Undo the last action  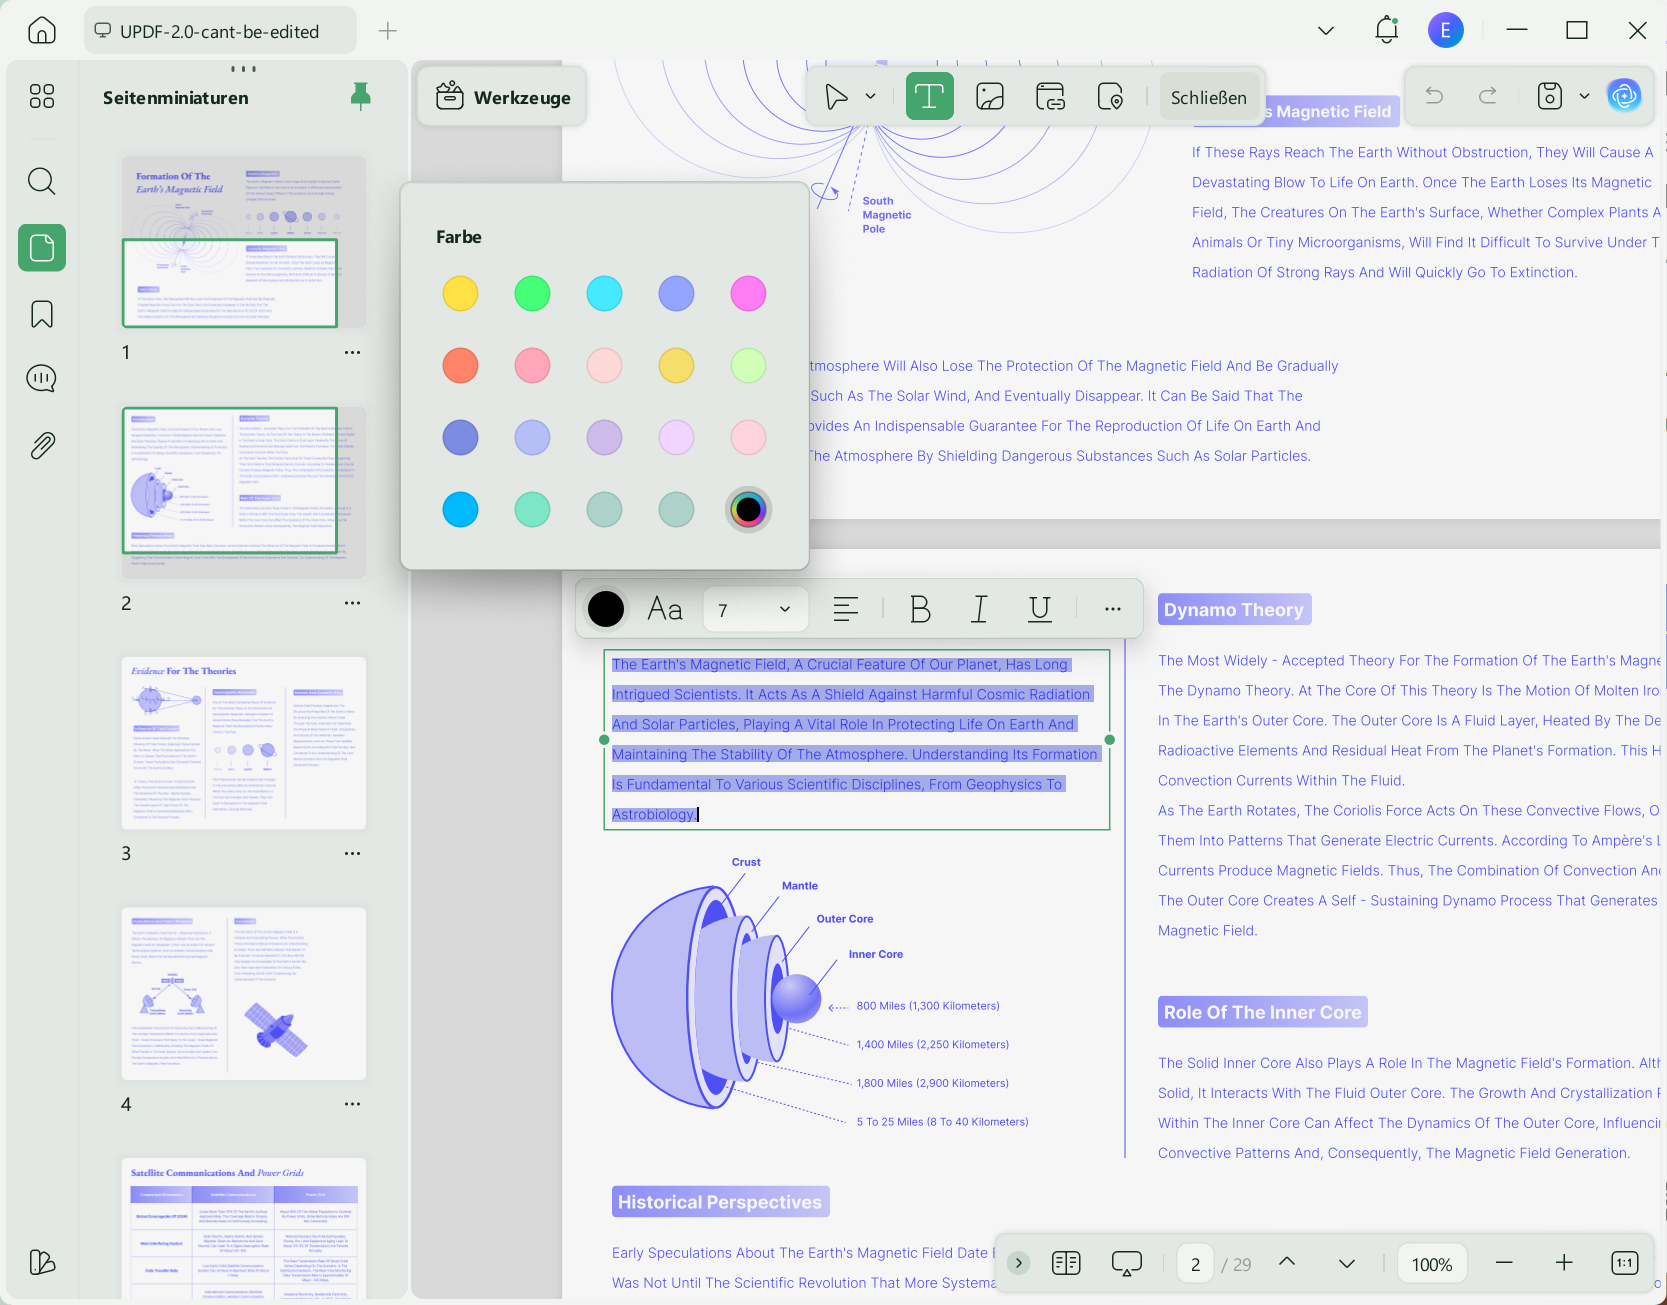point(1434,96)
